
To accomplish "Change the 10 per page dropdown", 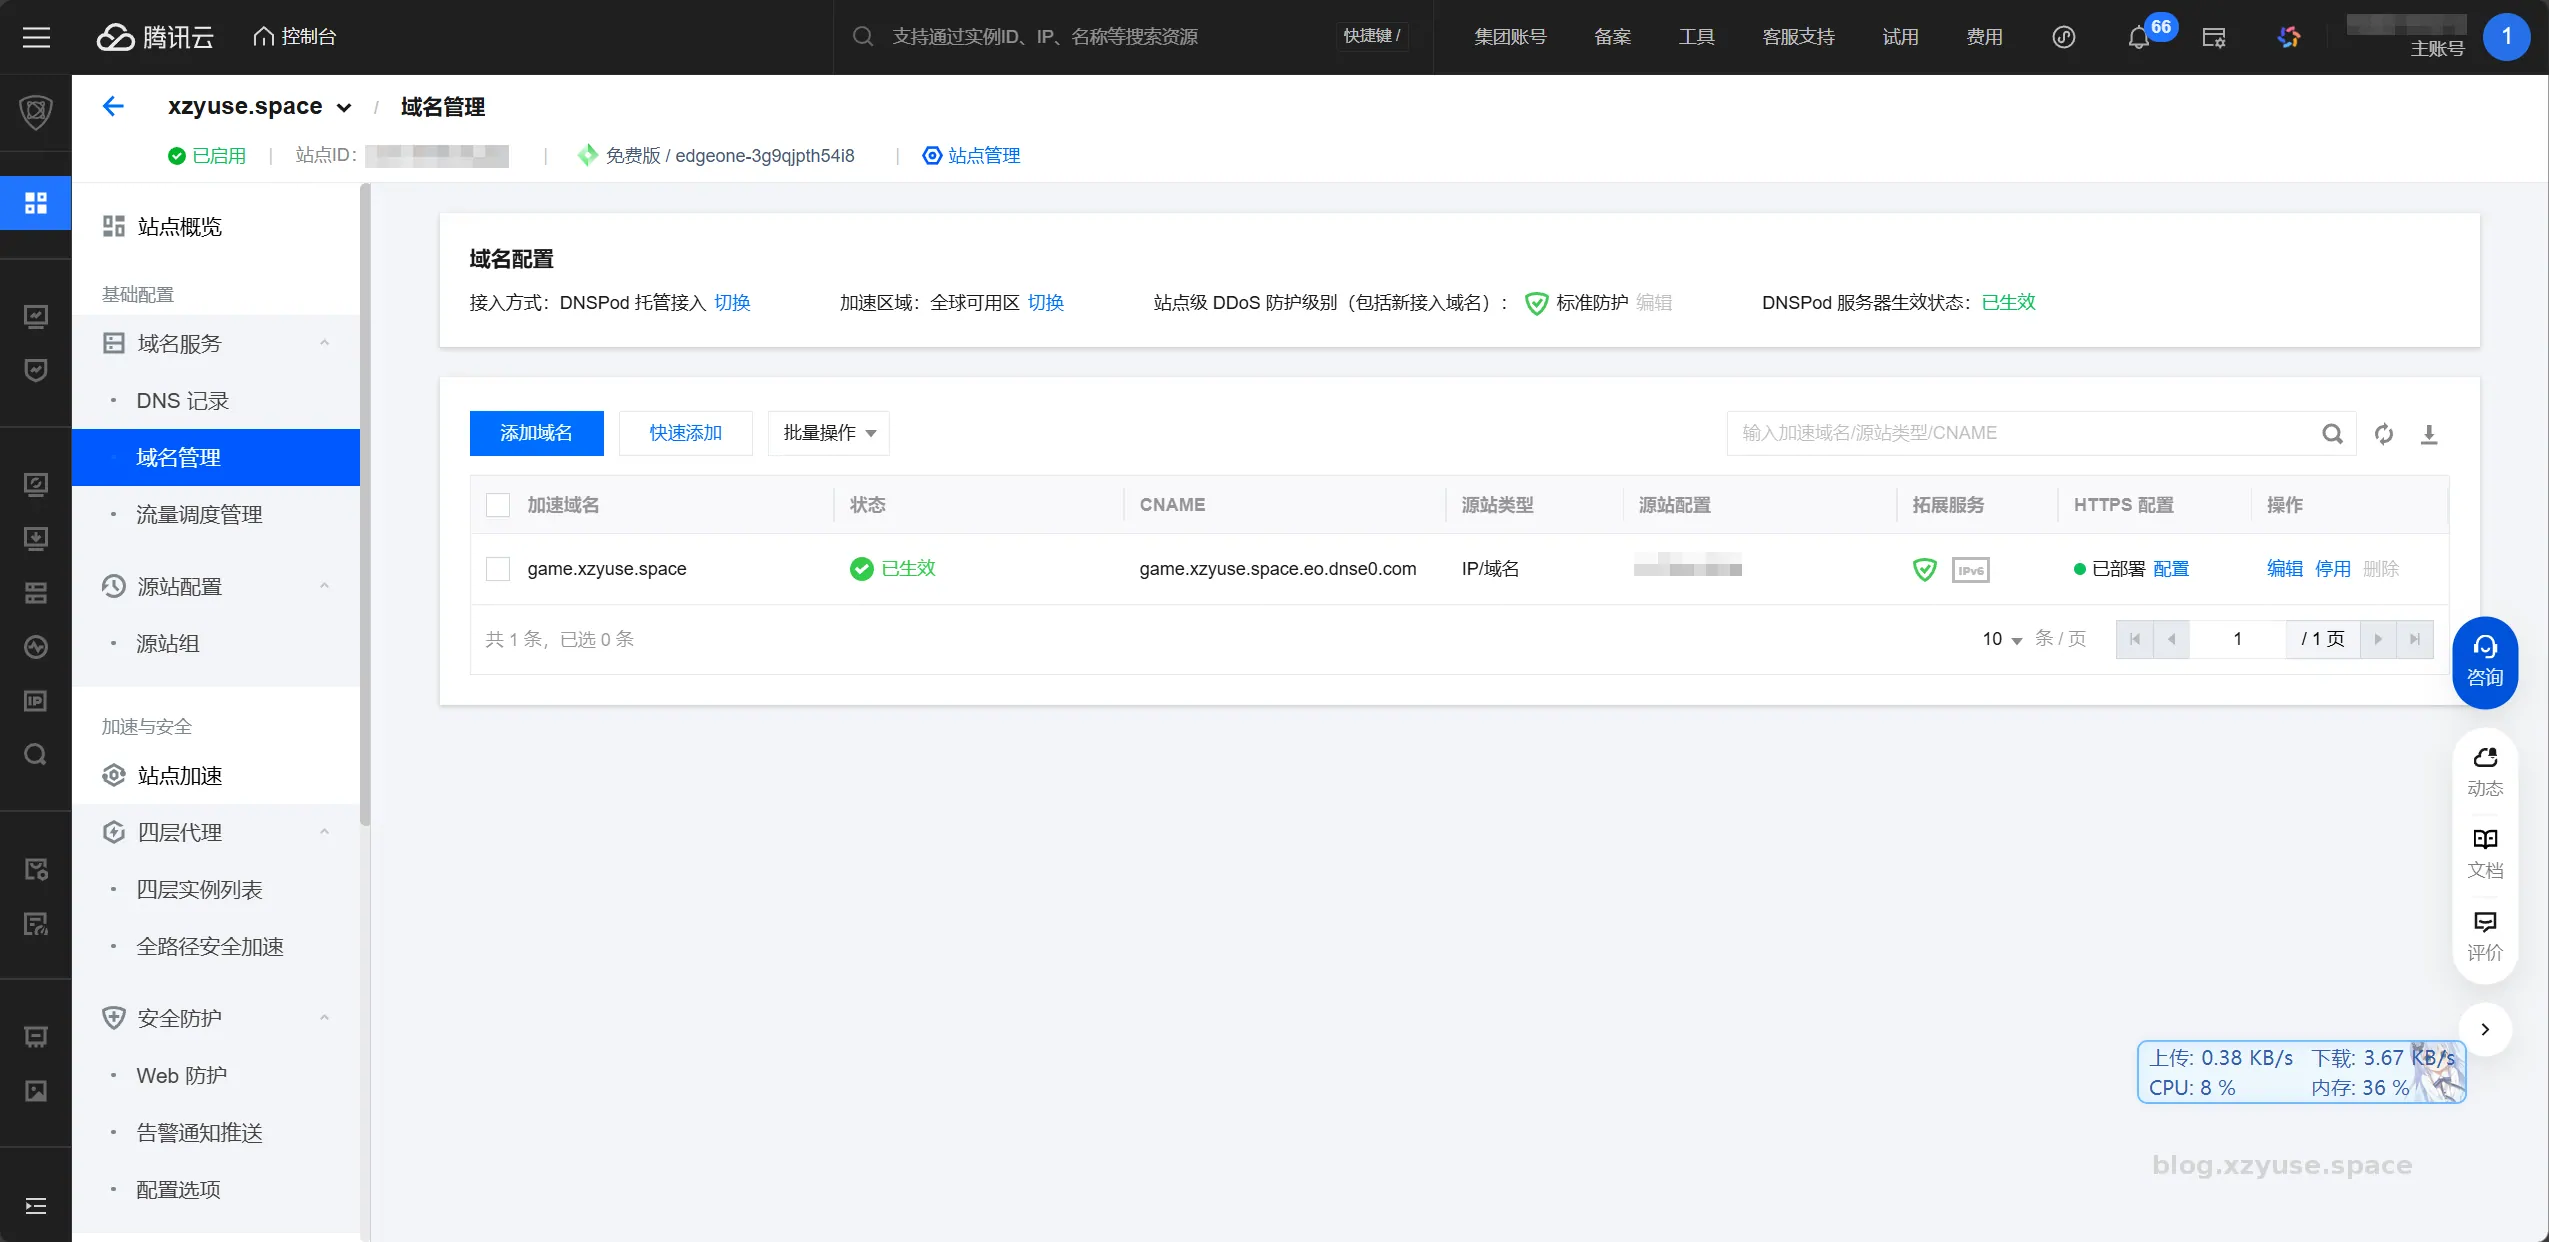I will [x=2002, y=639].
